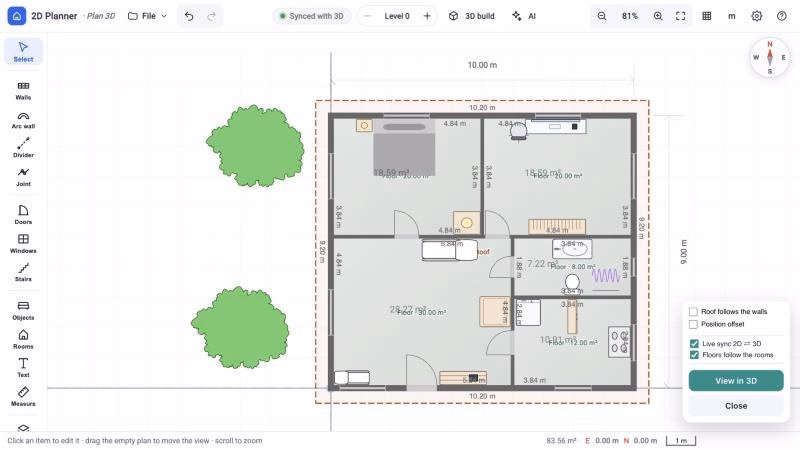This screenshot has height=450, width=800.
Task: Toggle the grid display icon
Action: coord(707,16)
